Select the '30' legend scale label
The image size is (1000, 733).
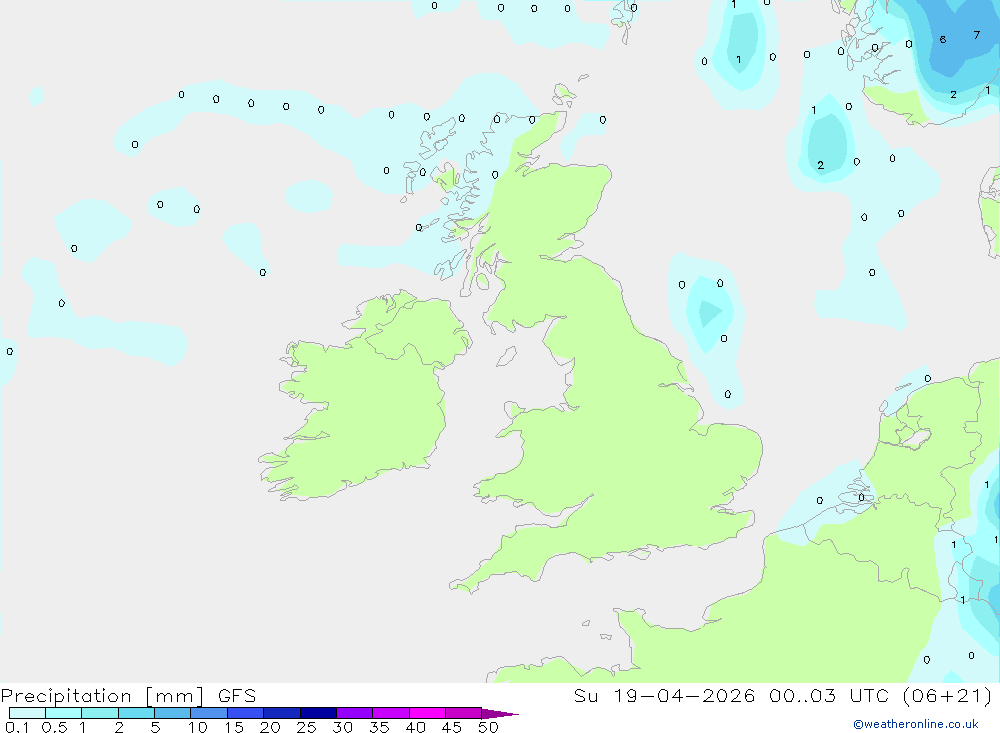tap(342, 727)
